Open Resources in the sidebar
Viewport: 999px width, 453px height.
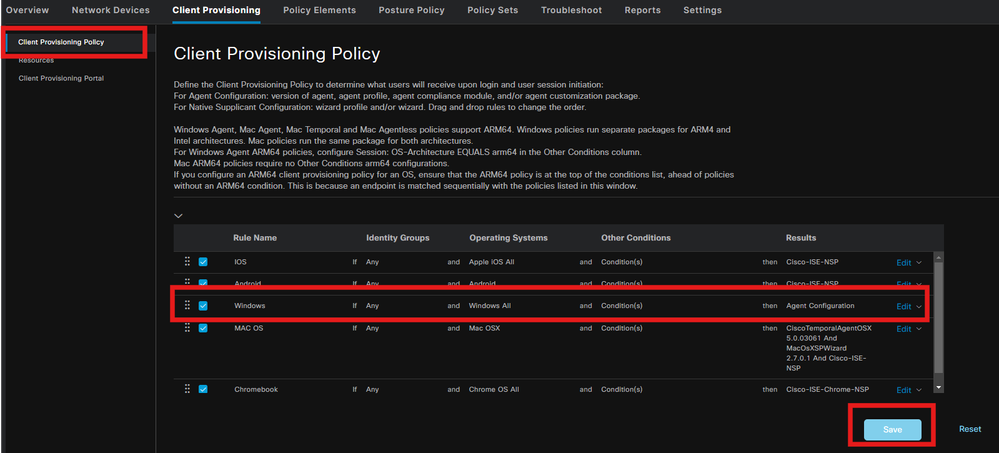(x=36, y=61)
